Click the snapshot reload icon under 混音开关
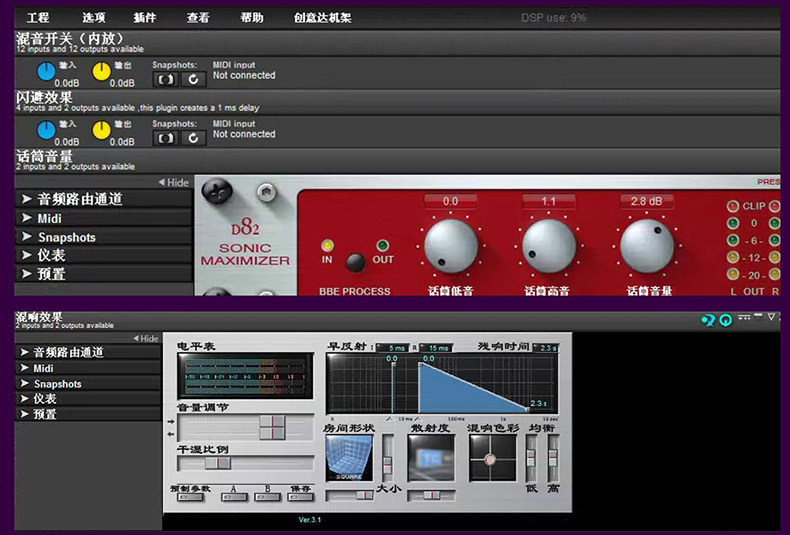Viewport: 790px width, 535px height. pyautogui.click(x=193, y=80)
